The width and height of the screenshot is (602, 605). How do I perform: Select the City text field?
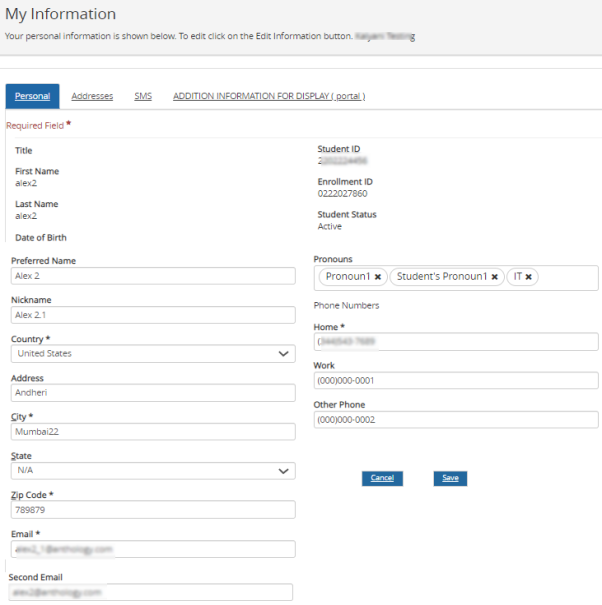[x=153, y=432]
